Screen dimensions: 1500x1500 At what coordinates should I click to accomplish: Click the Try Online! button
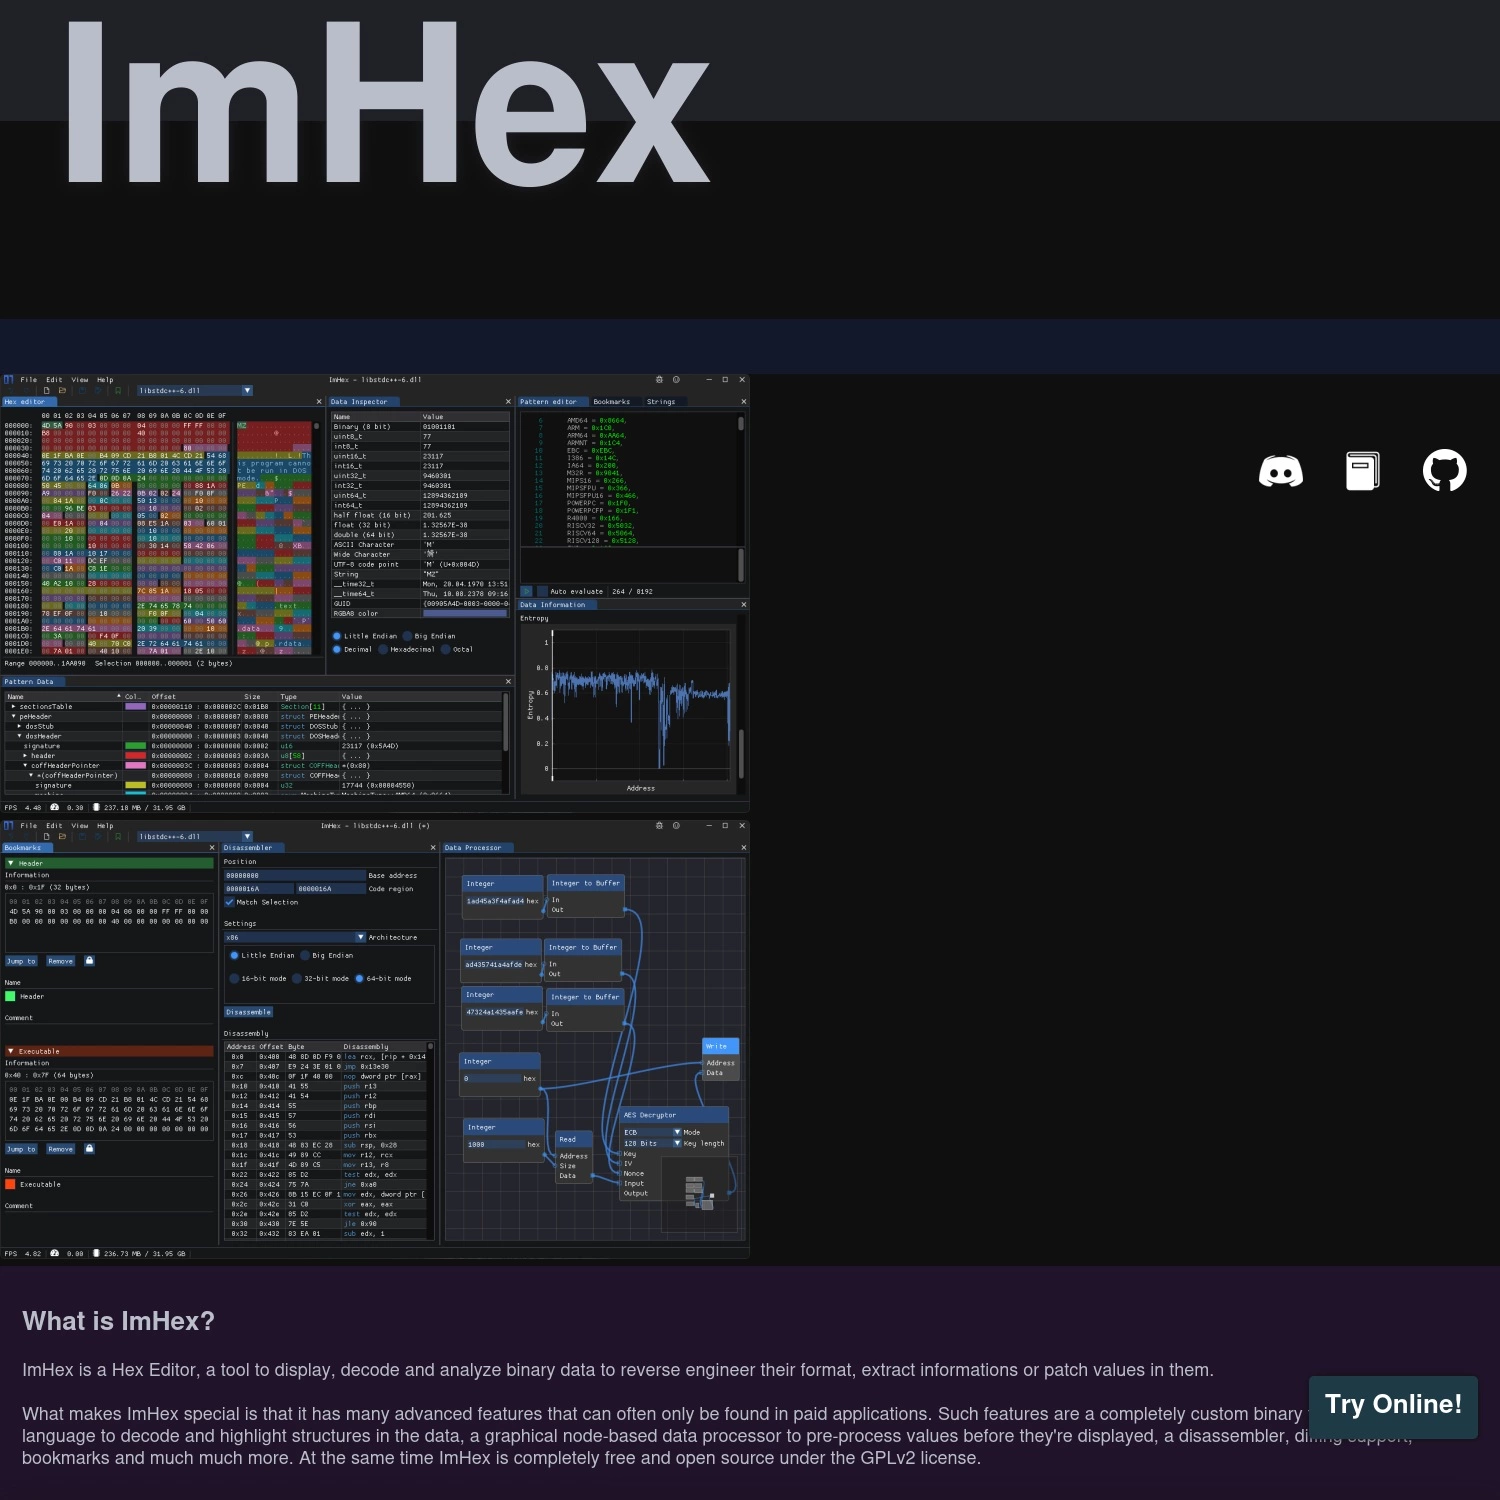pyautogui.click(x=1393, y=1406)
